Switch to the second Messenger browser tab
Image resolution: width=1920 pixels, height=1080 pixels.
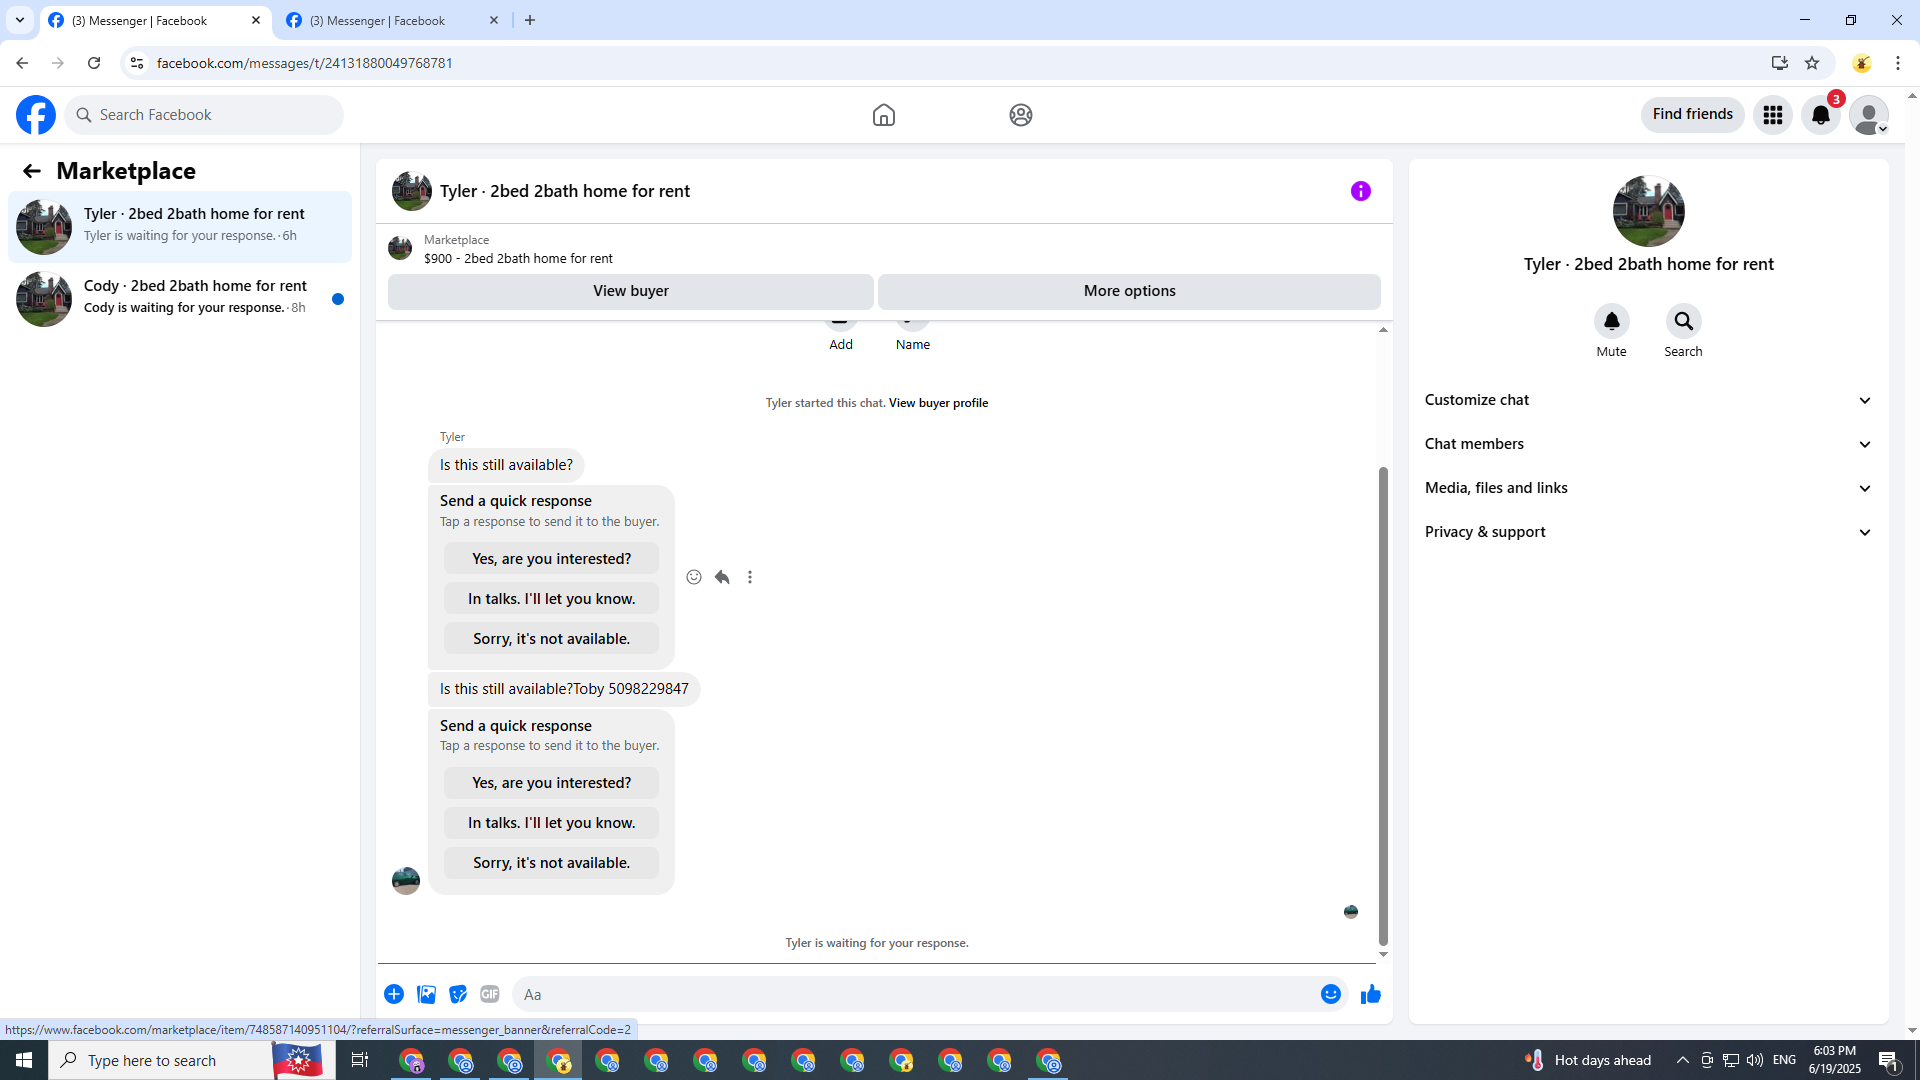click(x=393, y=20)
